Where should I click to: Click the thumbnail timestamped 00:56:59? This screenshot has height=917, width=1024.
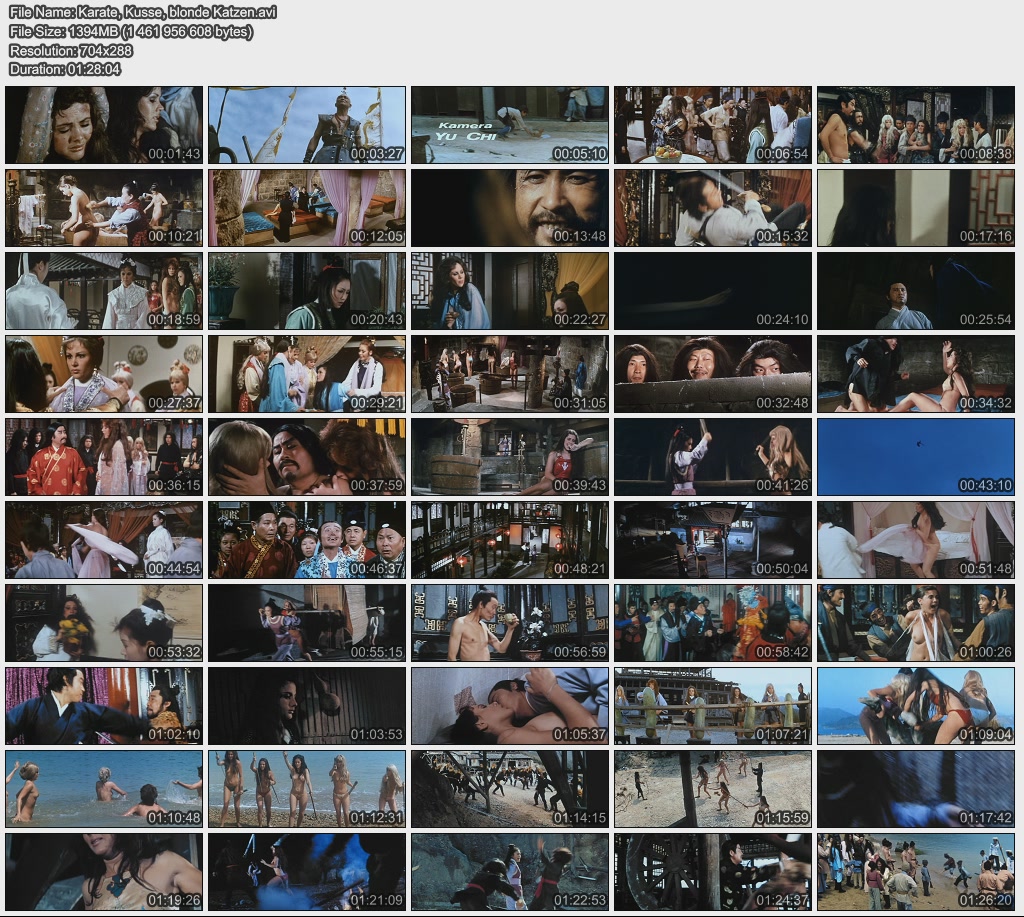[x=510, y=623]
